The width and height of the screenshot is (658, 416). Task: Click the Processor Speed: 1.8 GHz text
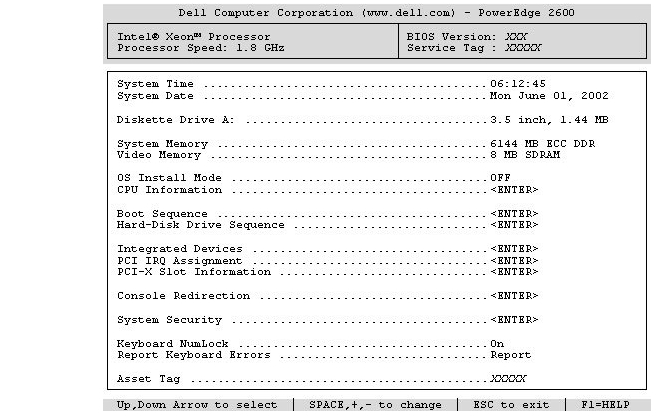pyautogui.click(x=201, y=48)
